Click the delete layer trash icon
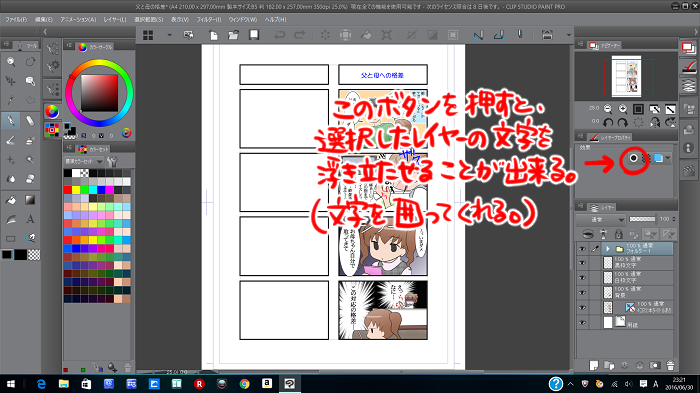This screenshot has width=700, height=393. pos(670,365)
